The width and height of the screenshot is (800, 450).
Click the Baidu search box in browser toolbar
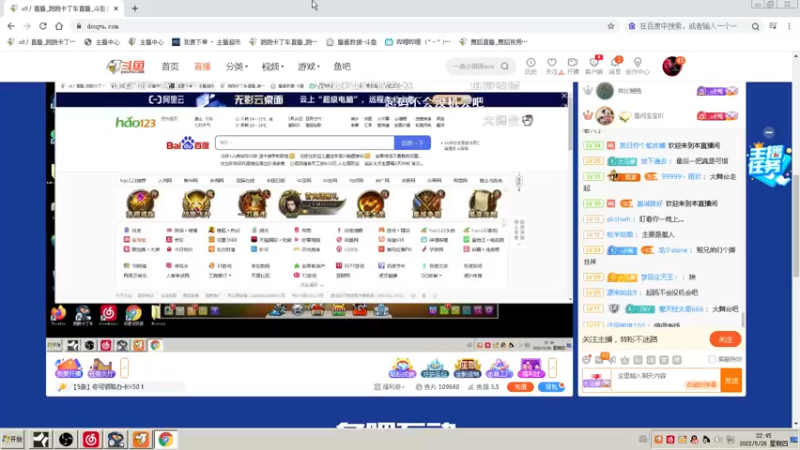coord(686,26)
